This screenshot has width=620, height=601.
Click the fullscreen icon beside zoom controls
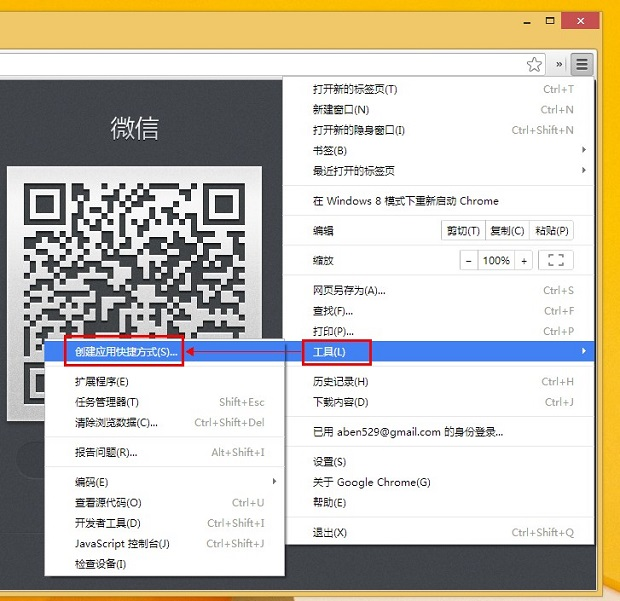click(555, 260)
